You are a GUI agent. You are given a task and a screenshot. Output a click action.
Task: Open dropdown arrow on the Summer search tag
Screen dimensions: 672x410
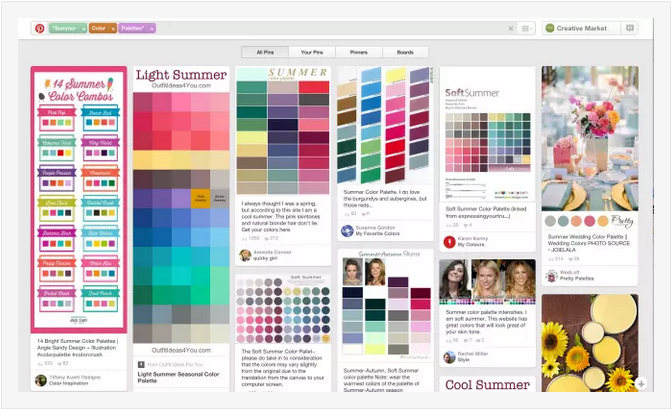tap(83, 29)
